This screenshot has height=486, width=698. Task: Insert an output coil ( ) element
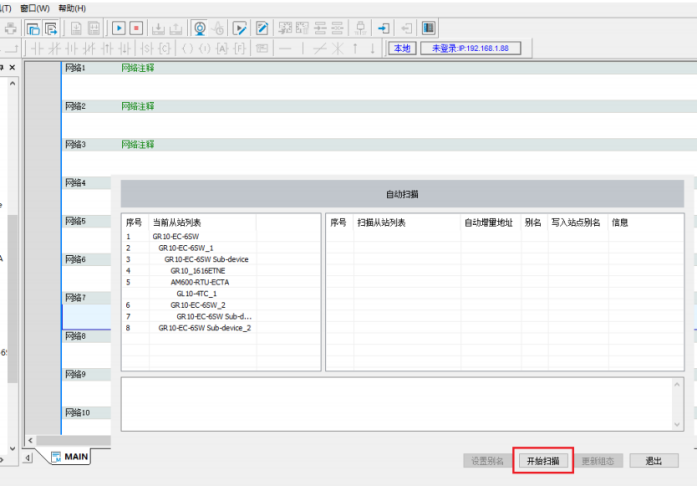click(x=187, y=48)
